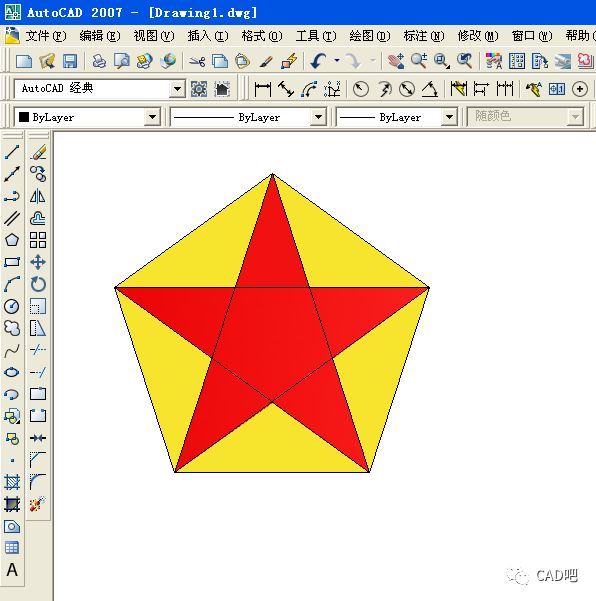596x601 pixels.
Task: Open the 窗口(W) menu
Action: tap(532, 36)
